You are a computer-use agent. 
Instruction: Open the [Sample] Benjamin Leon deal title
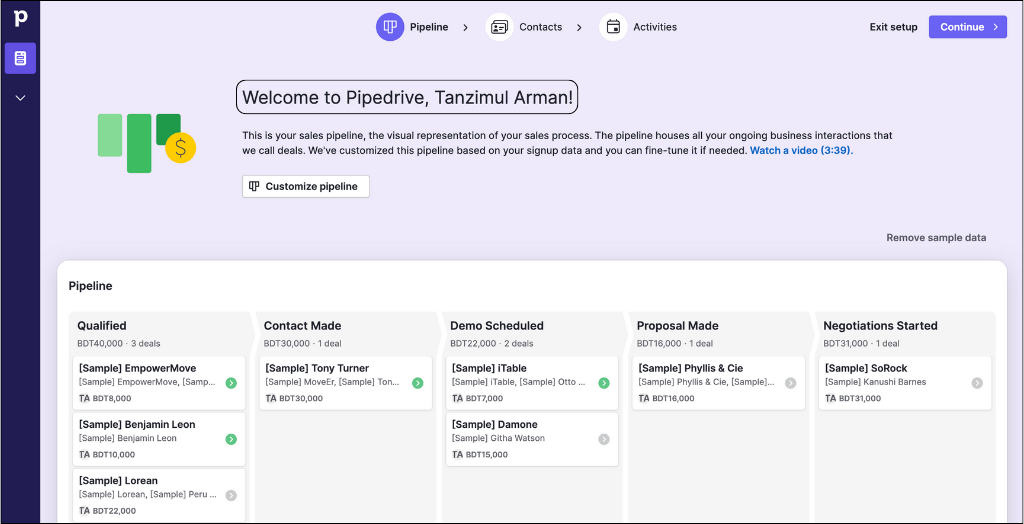[x=137, y=425]
